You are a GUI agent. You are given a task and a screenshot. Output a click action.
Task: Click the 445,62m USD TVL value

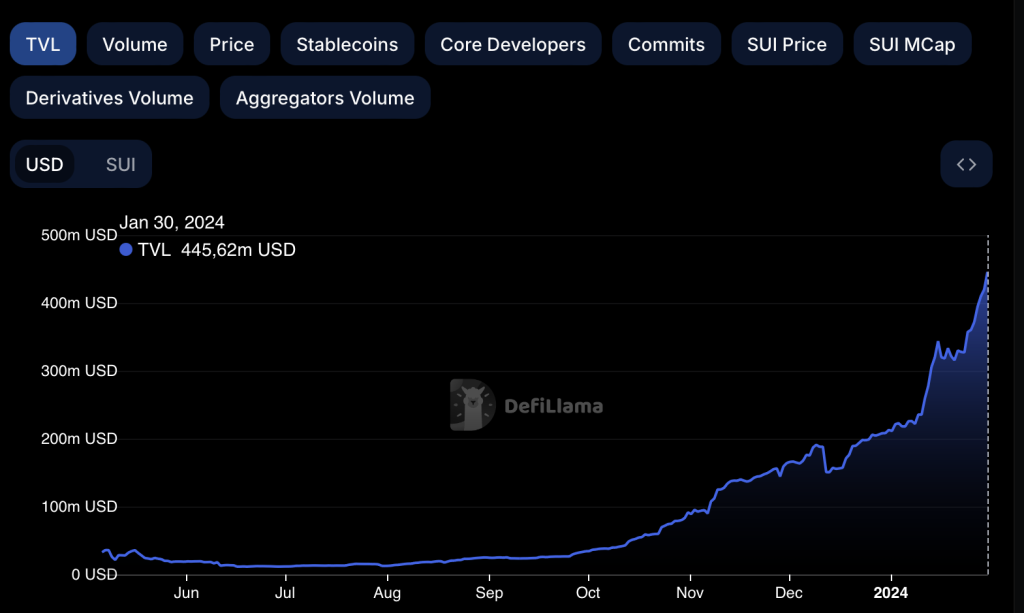click(238, 249)
